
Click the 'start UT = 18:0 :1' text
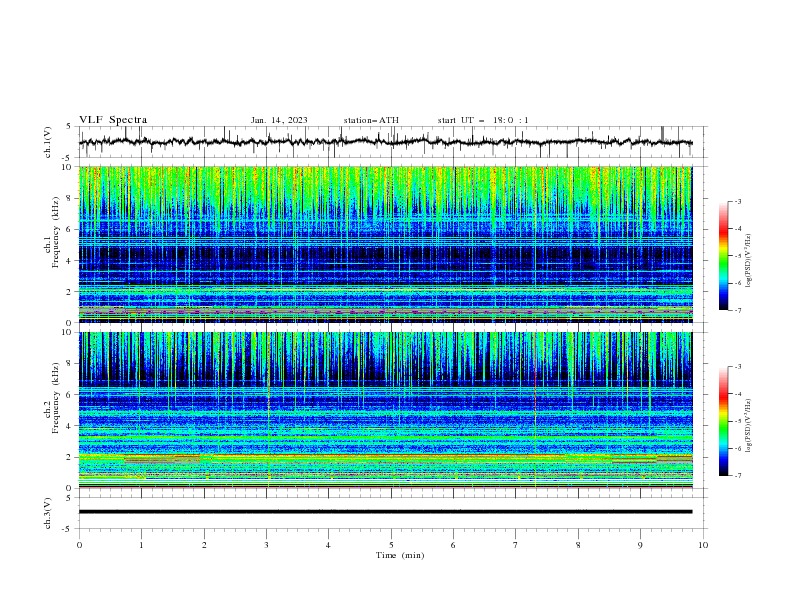pos(483,120)
